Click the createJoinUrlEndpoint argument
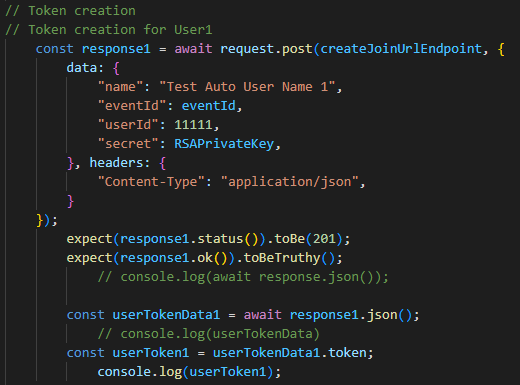The height and width of the screenshot is (385, 520). [401, 49]
